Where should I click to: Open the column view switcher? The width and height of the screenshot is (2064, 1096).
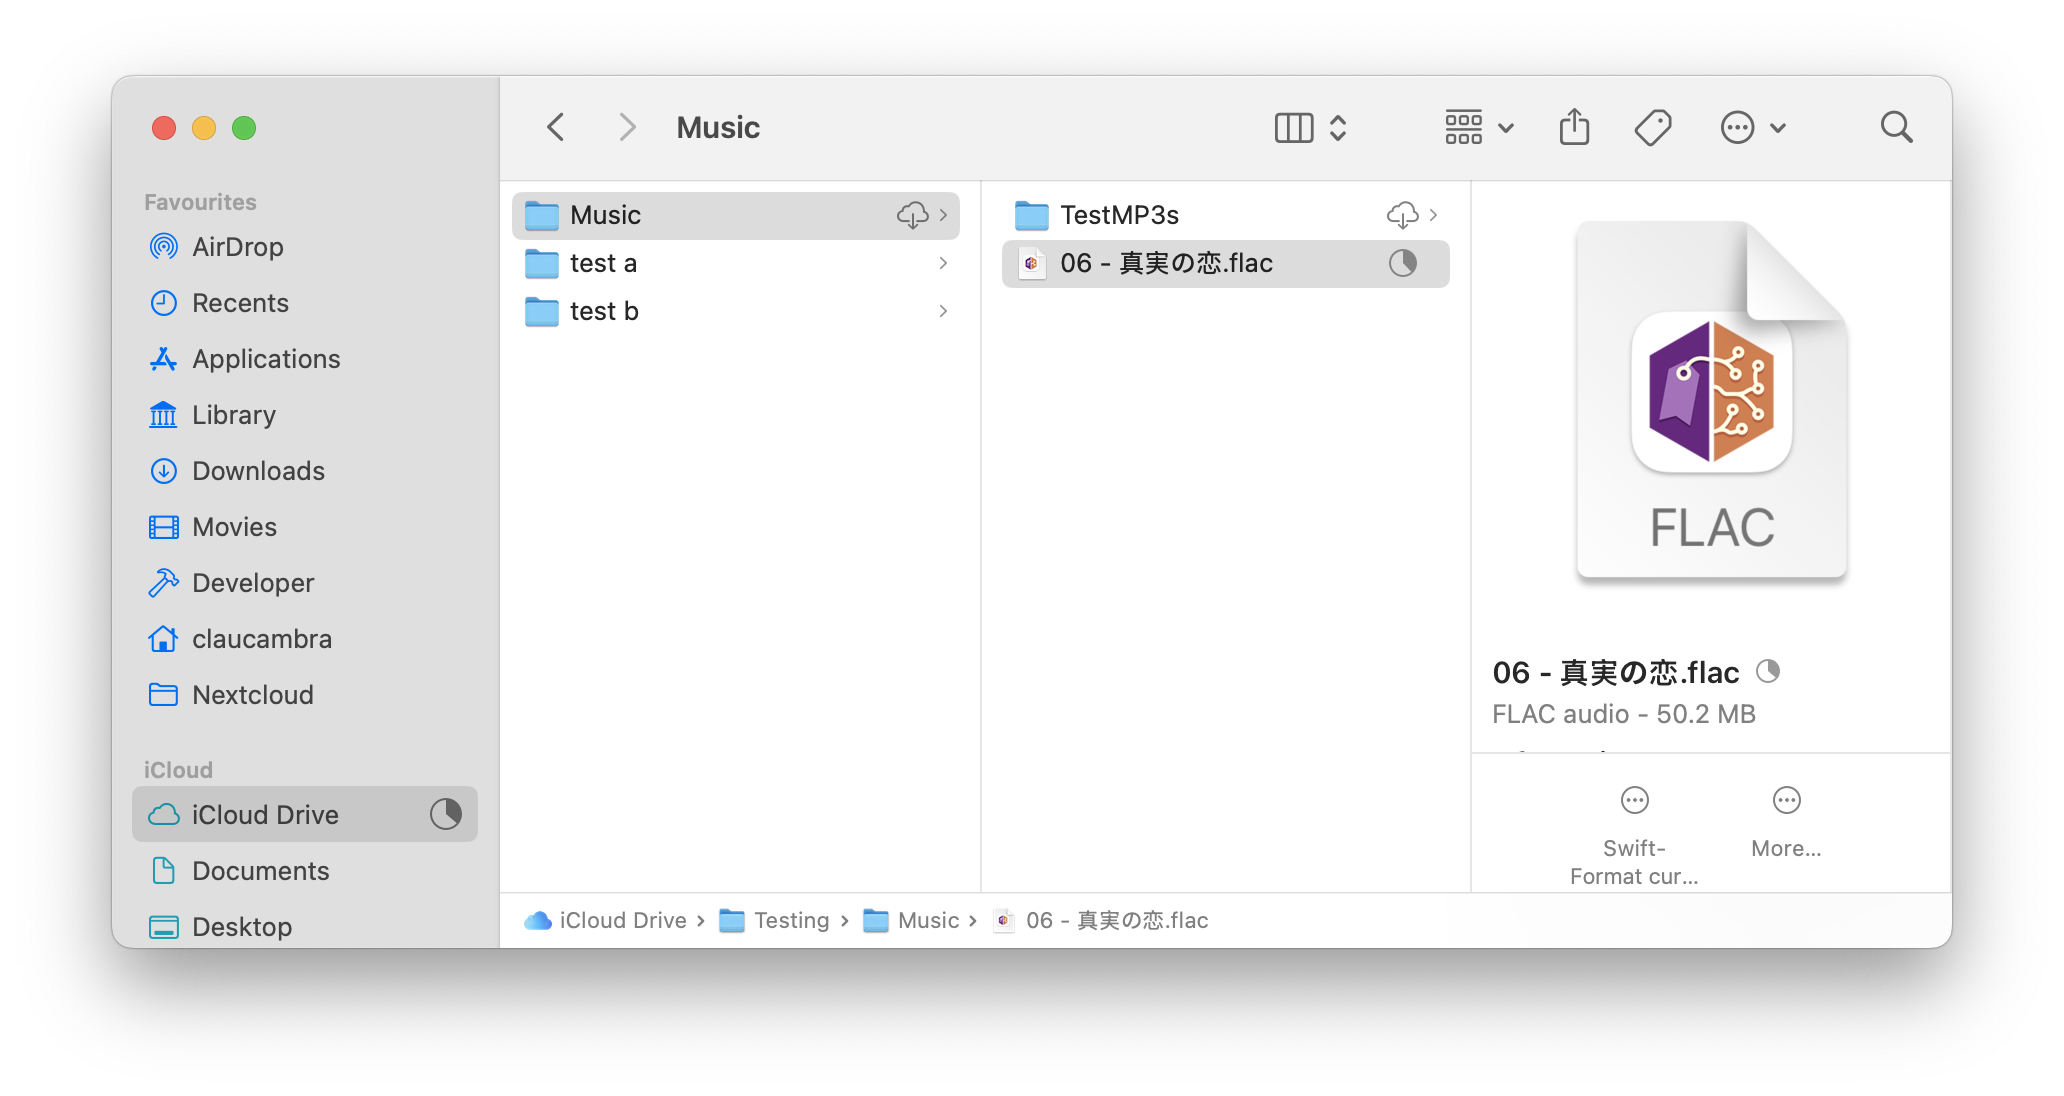(1311, 127)
